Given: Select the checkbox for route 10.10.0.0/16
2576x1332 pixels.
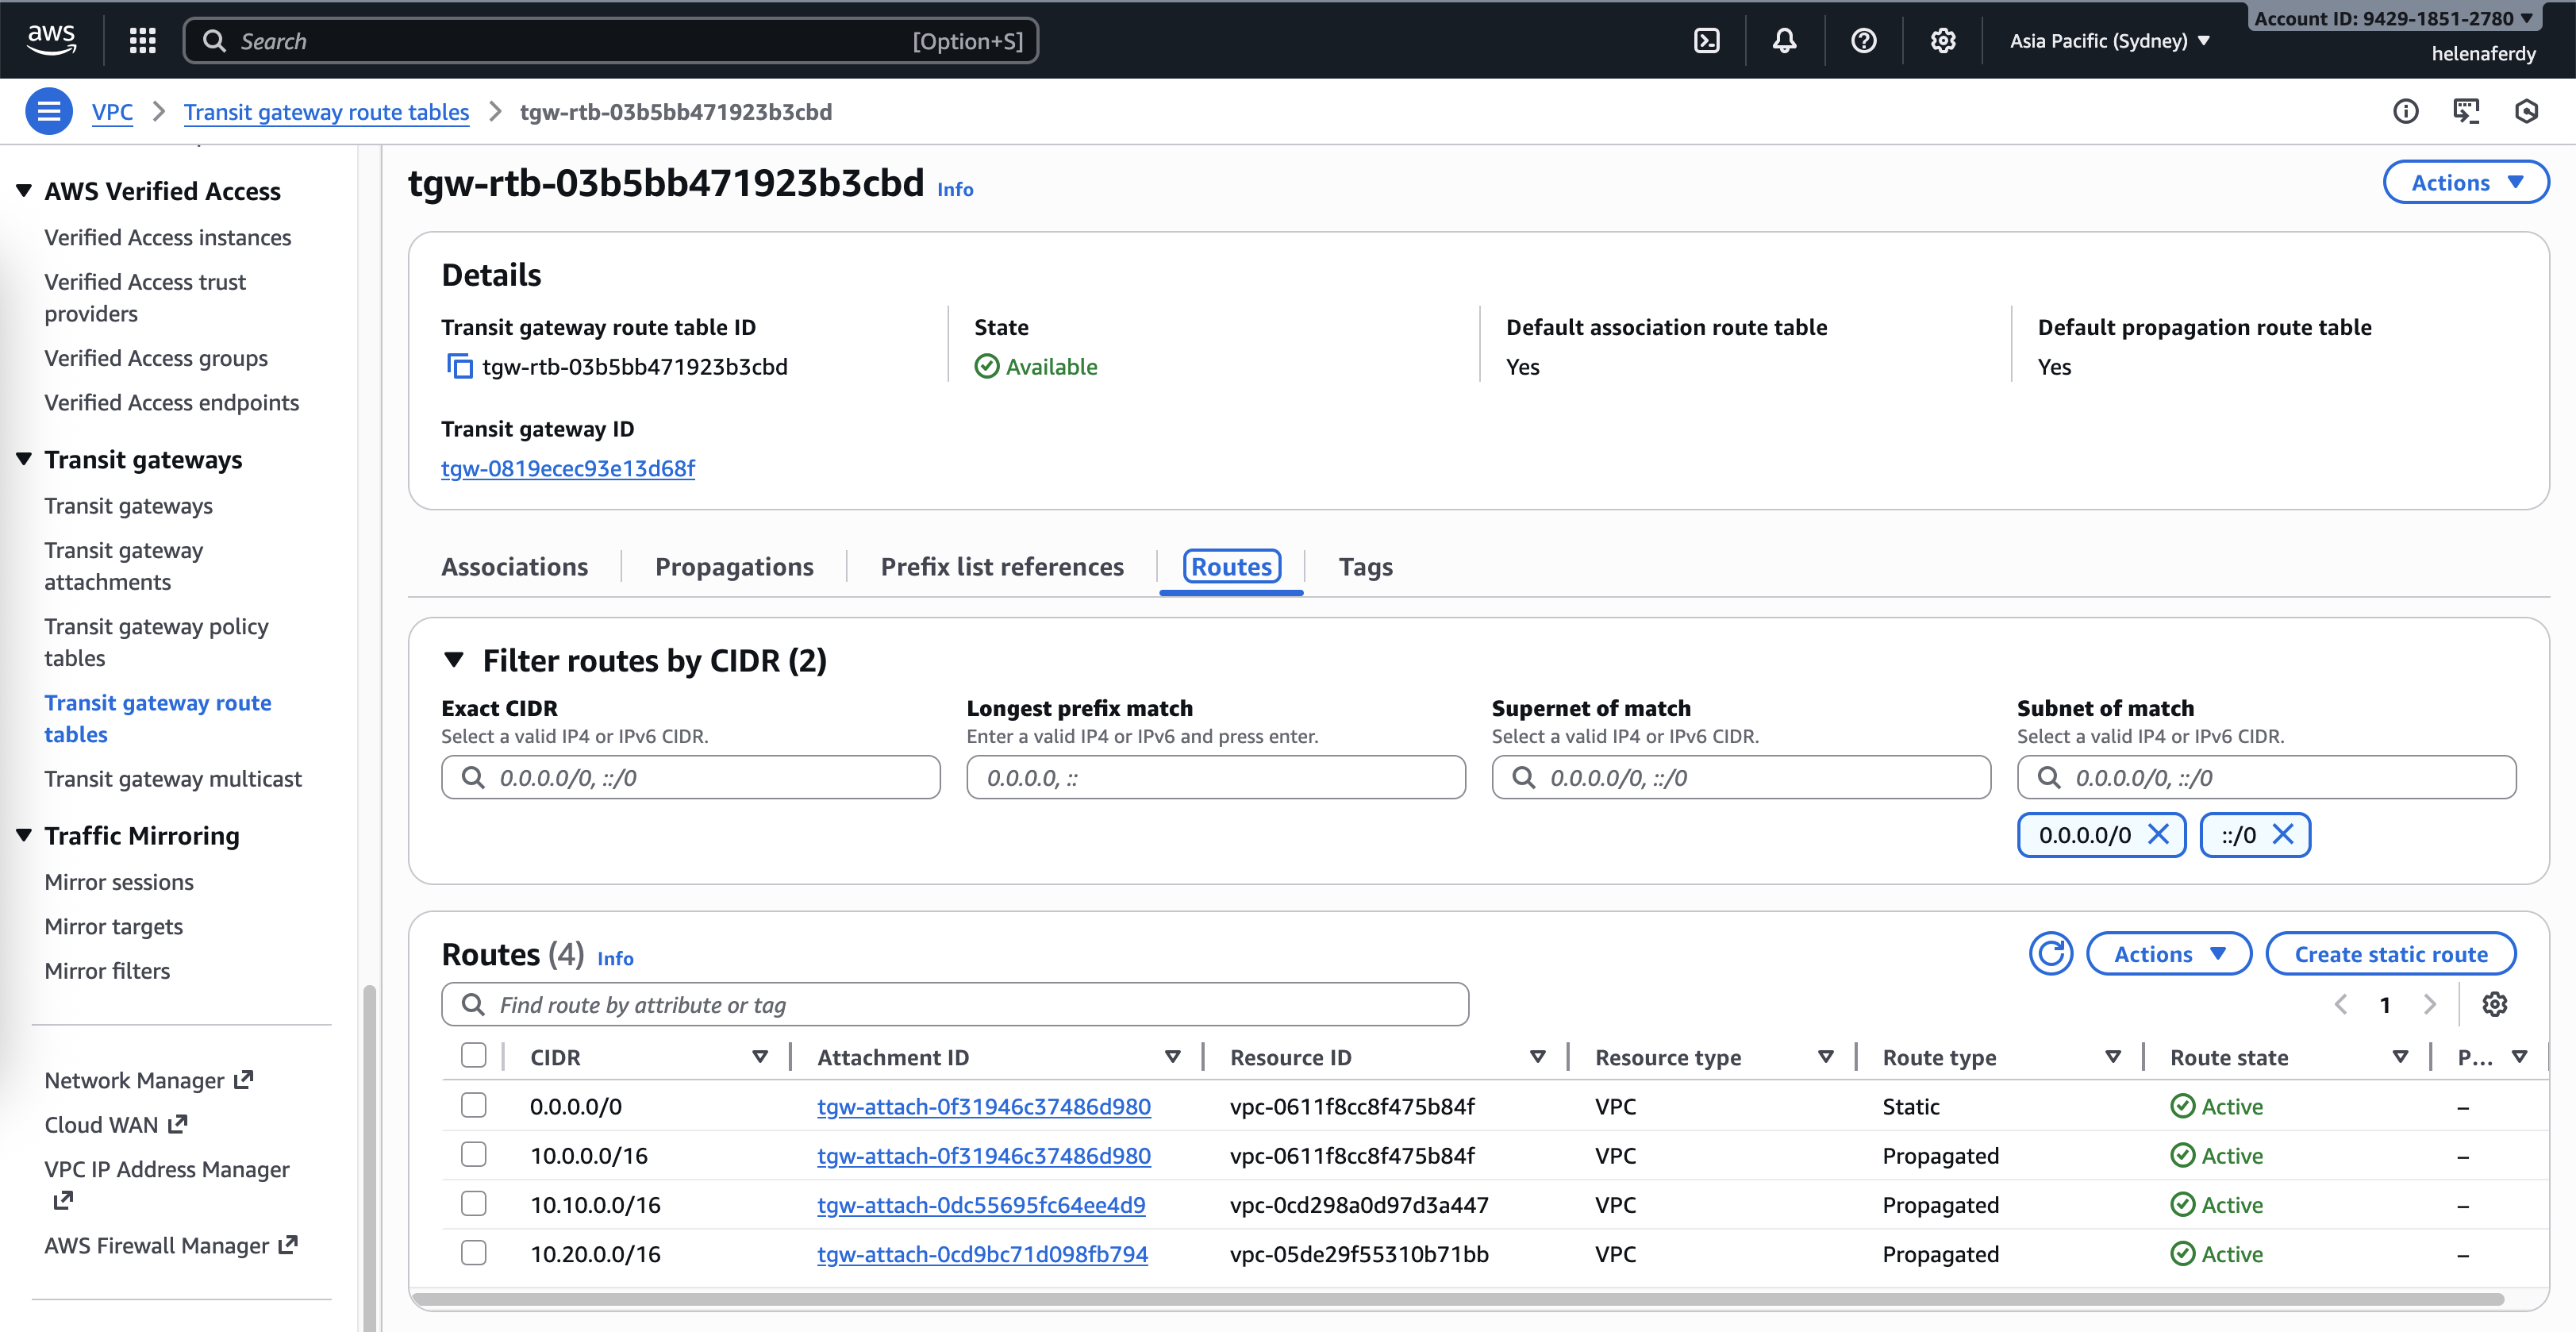Looking at the screenshot, I should point(473,1203).
